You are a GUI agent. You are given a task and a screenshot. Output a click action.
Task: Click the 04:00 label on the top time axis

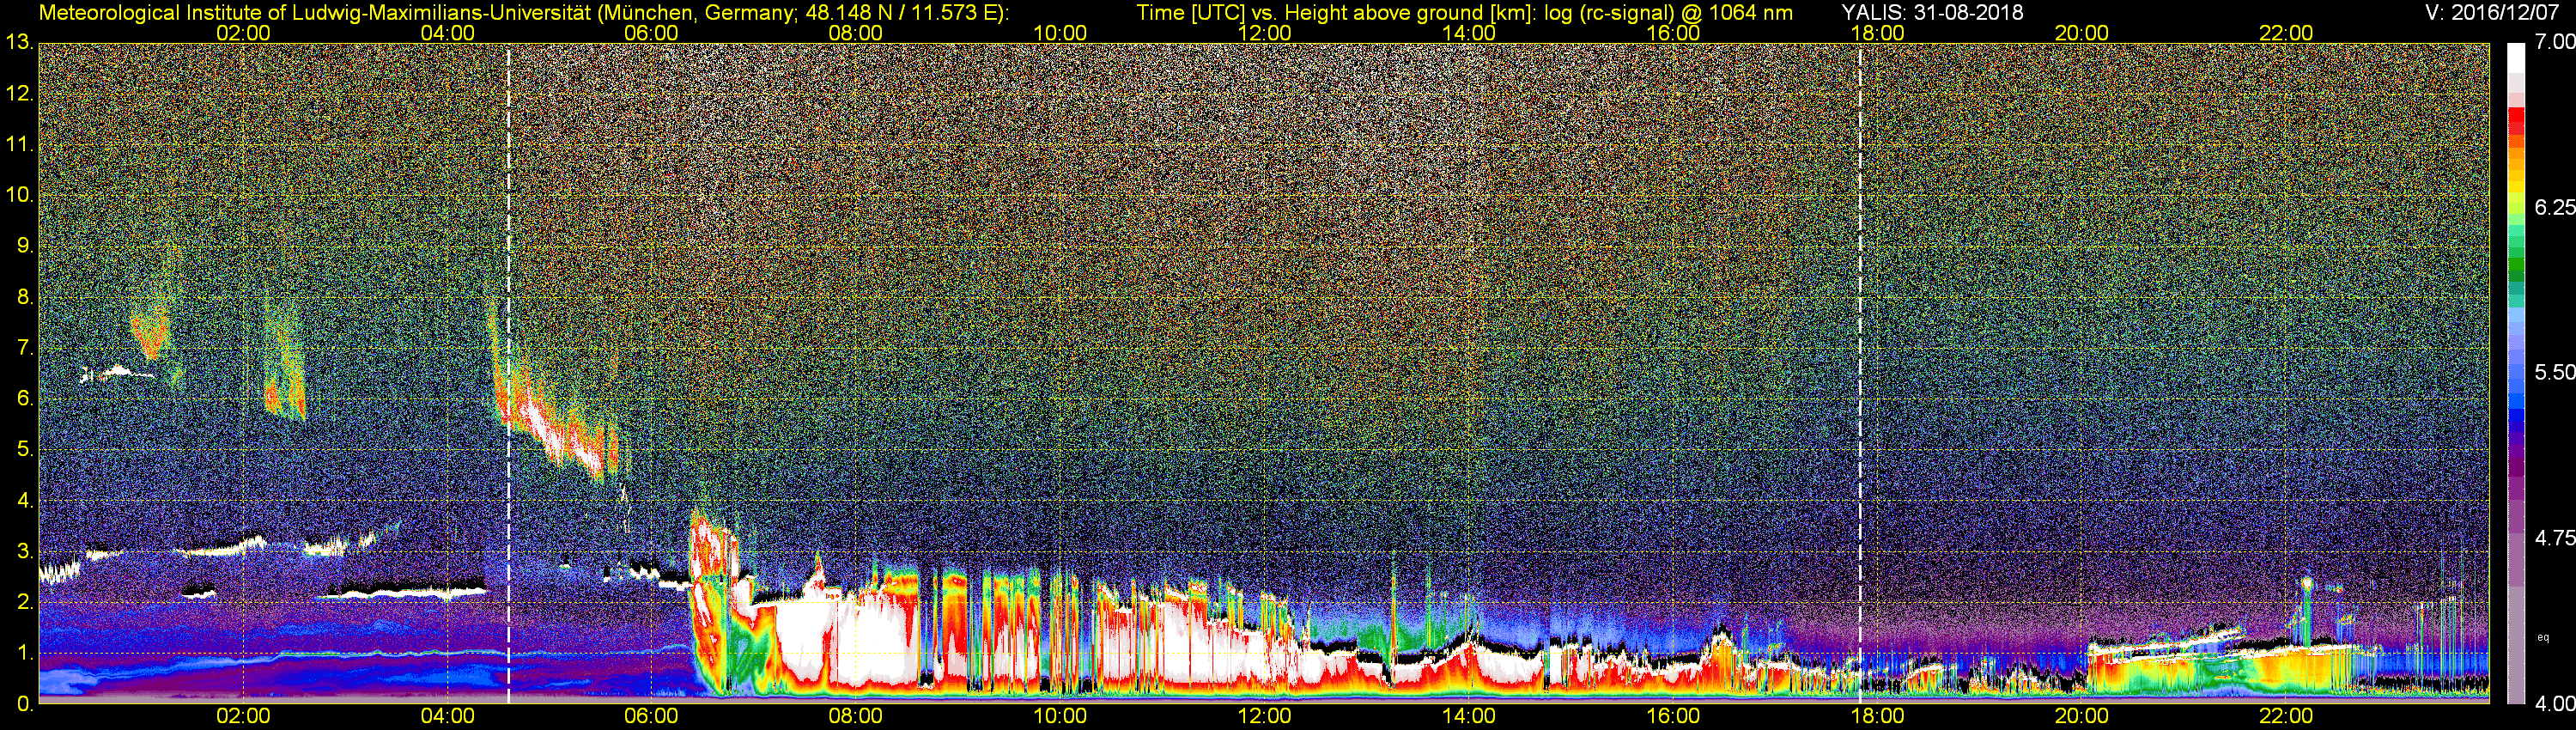tap(447, 33)
